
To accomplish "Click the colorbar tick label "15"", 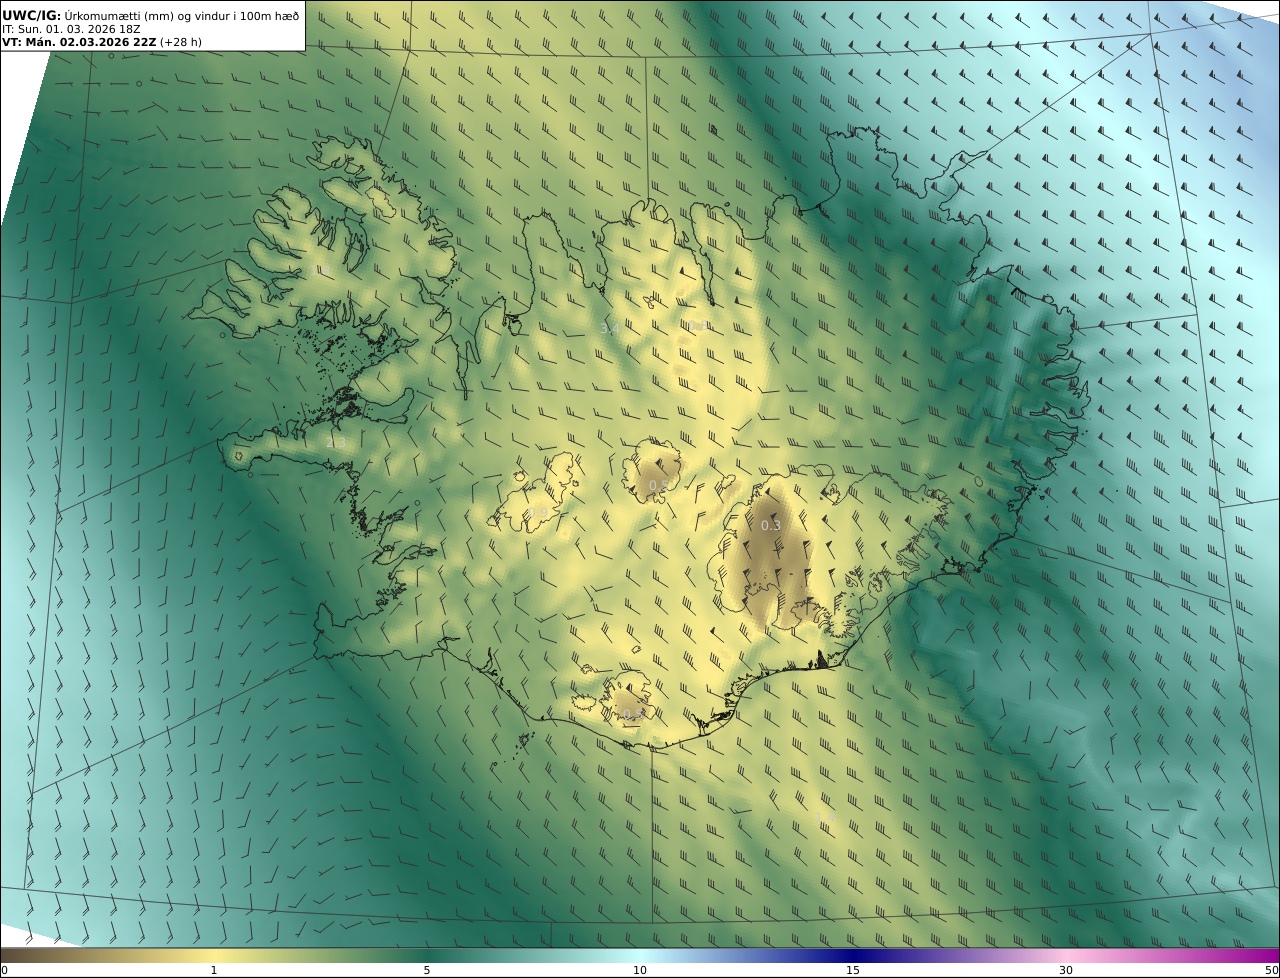I will click(x=853, y=970).
